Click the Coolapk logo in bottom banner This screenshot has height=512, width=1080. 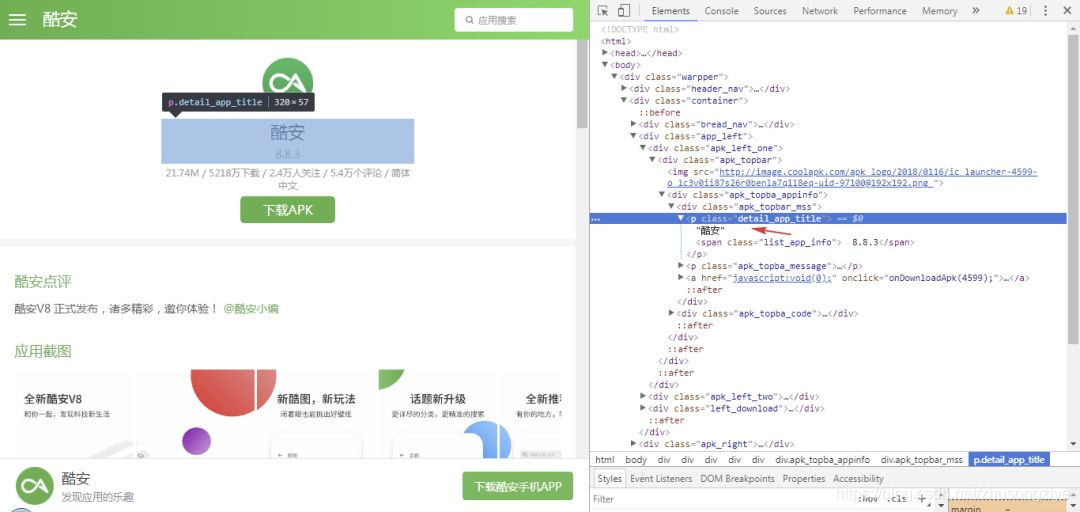click(x=34, y=486)
